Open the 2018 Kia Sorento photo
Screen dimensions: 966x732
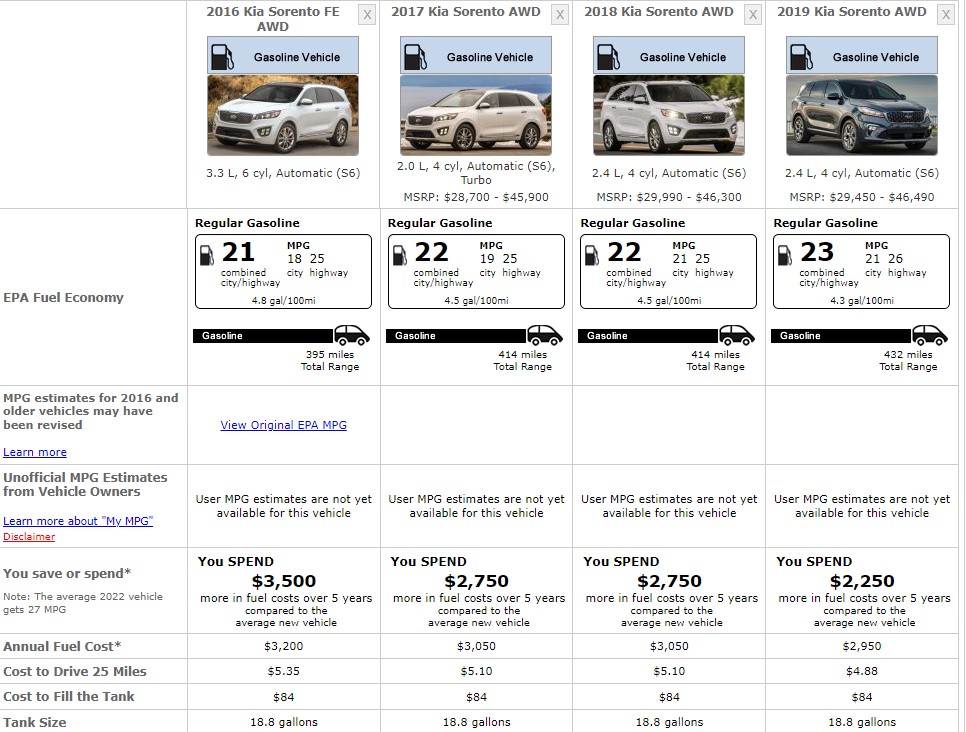[668, 115]
